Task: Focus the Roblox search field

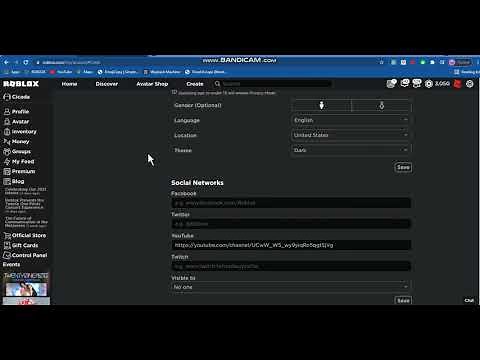Action: [277, 84]
